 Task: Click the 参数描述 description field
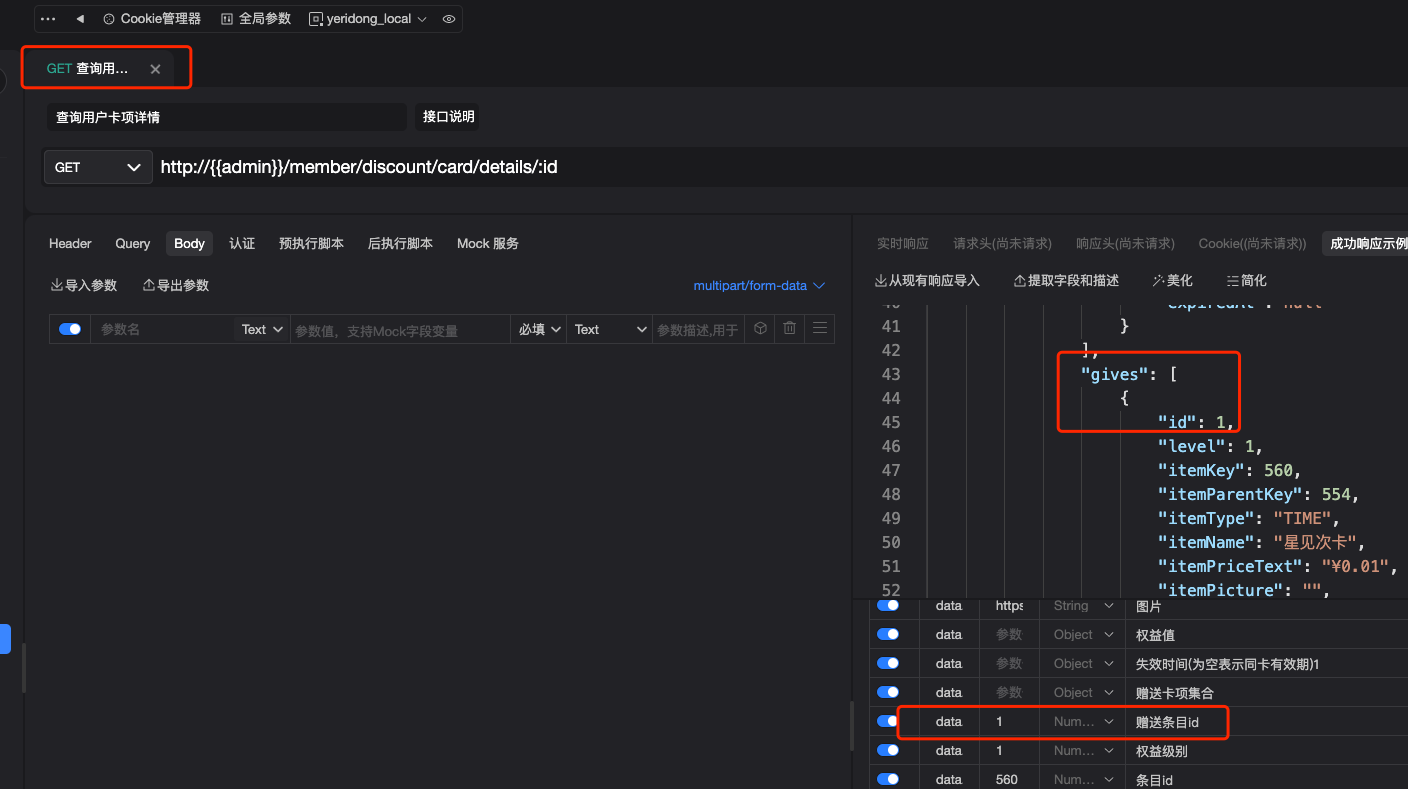[x=698, y=329]
